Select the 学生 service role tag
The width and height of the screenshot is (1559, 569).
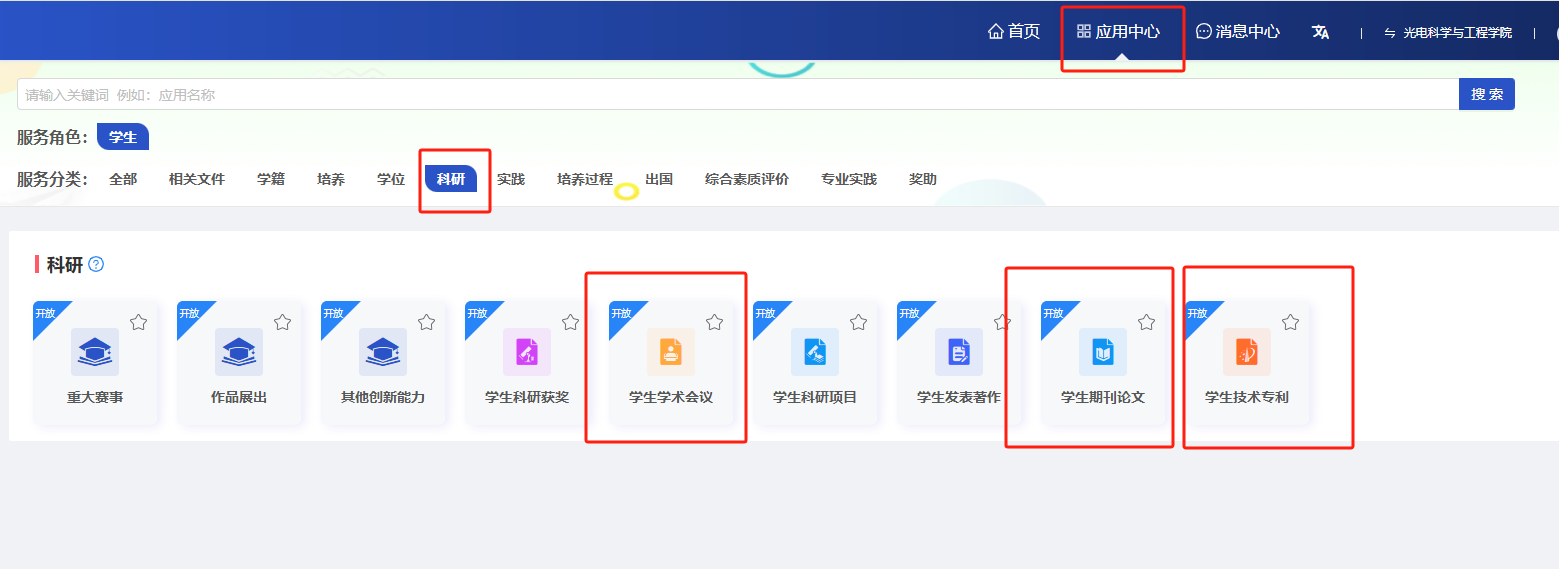coord(123,137)
